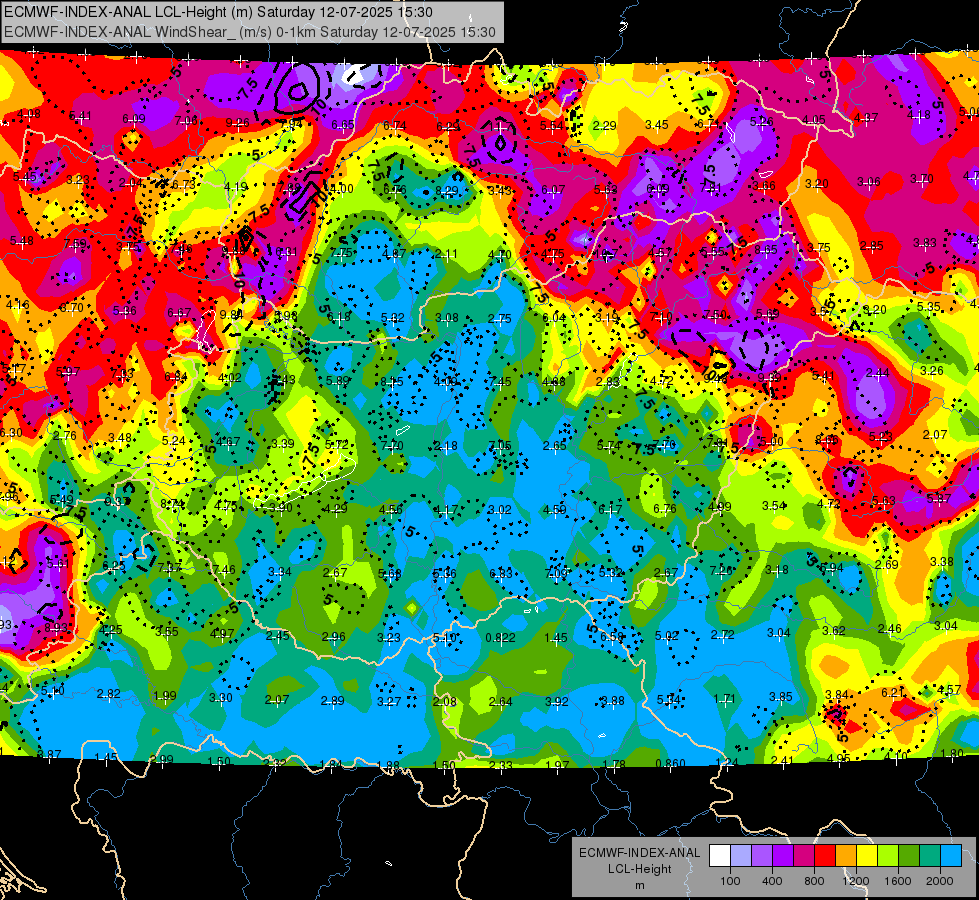This screenshot has width=979, height=900.
Task: Click the white legend color swatch
Action: (x=720, y=856)
